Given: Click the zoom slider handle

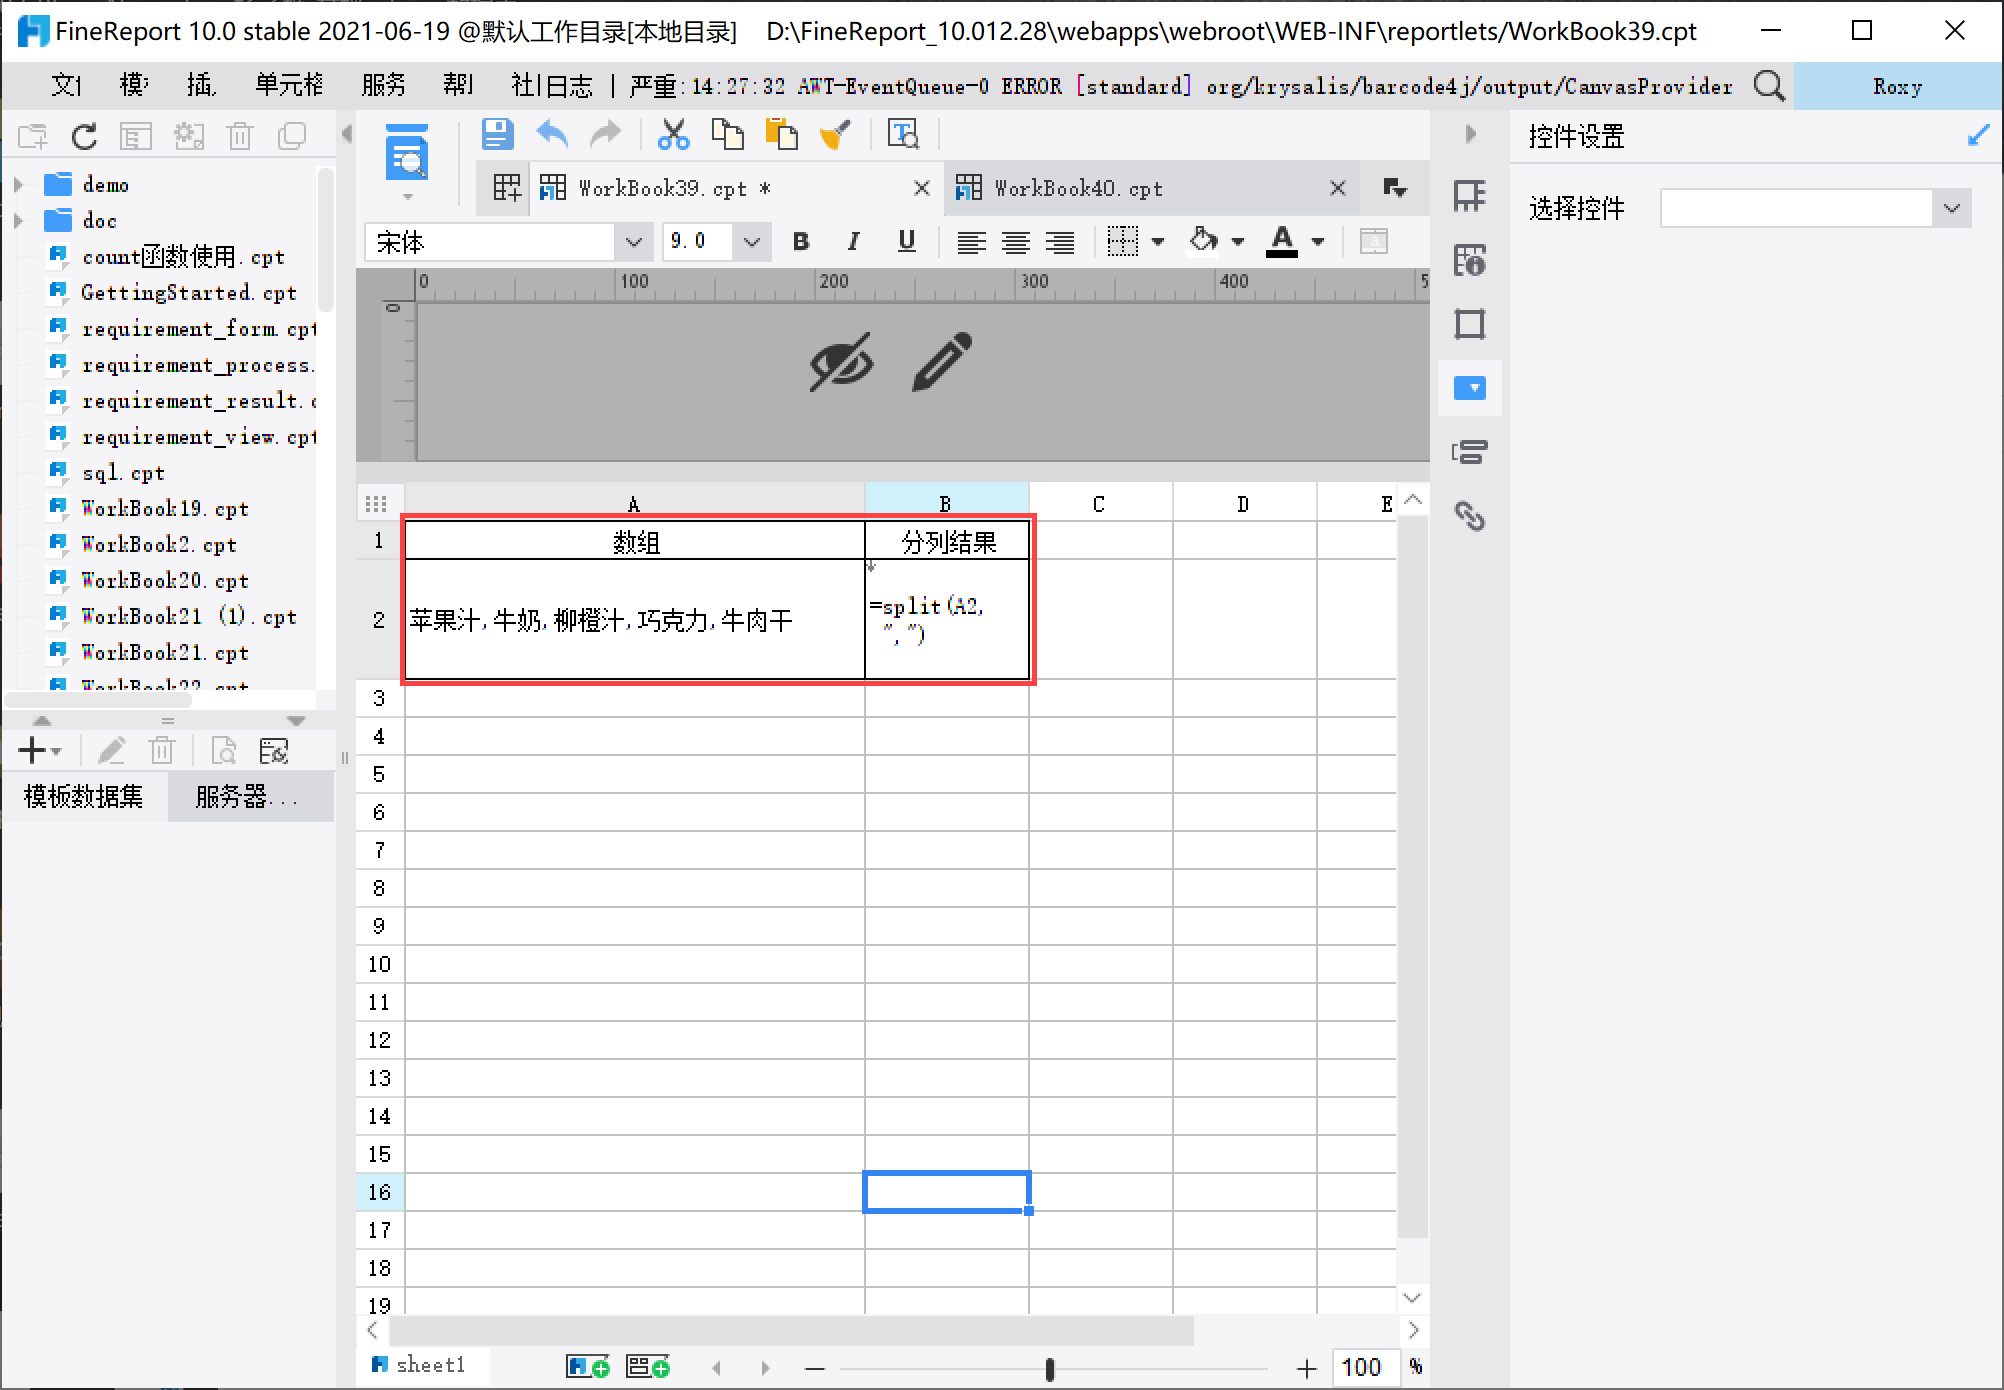Looking at the screenshot, I should pyautogui.click(x=1049, y=1368).
